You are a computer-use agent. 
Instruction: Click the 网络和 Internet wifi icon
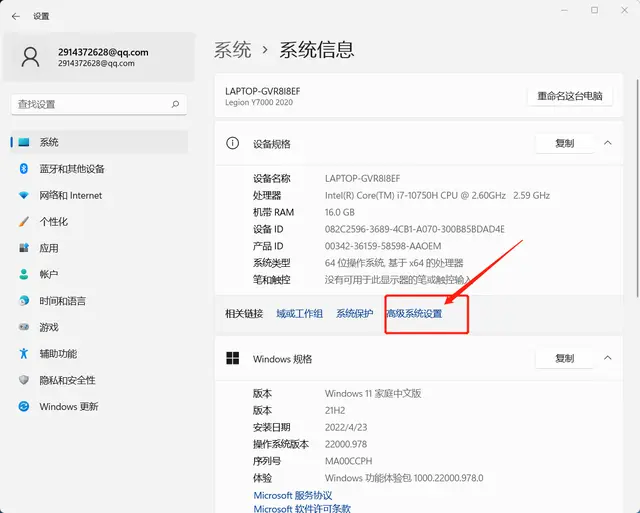click(24, 195)
